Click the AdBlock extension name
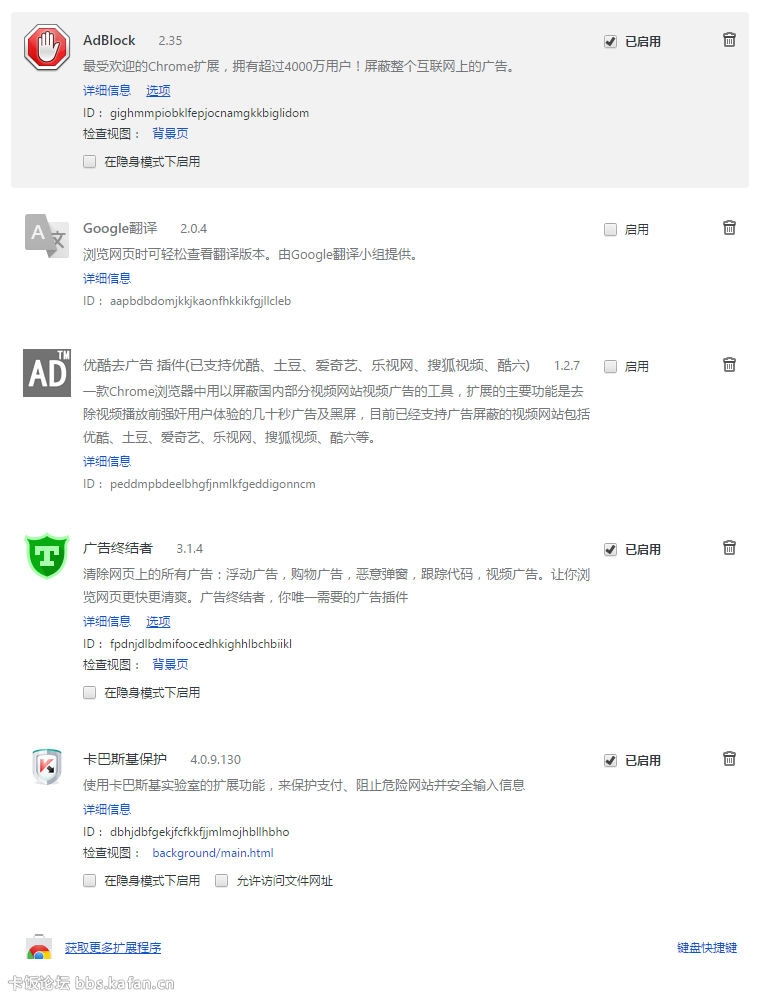The image size is (768, 999). (x=109, y=40)
